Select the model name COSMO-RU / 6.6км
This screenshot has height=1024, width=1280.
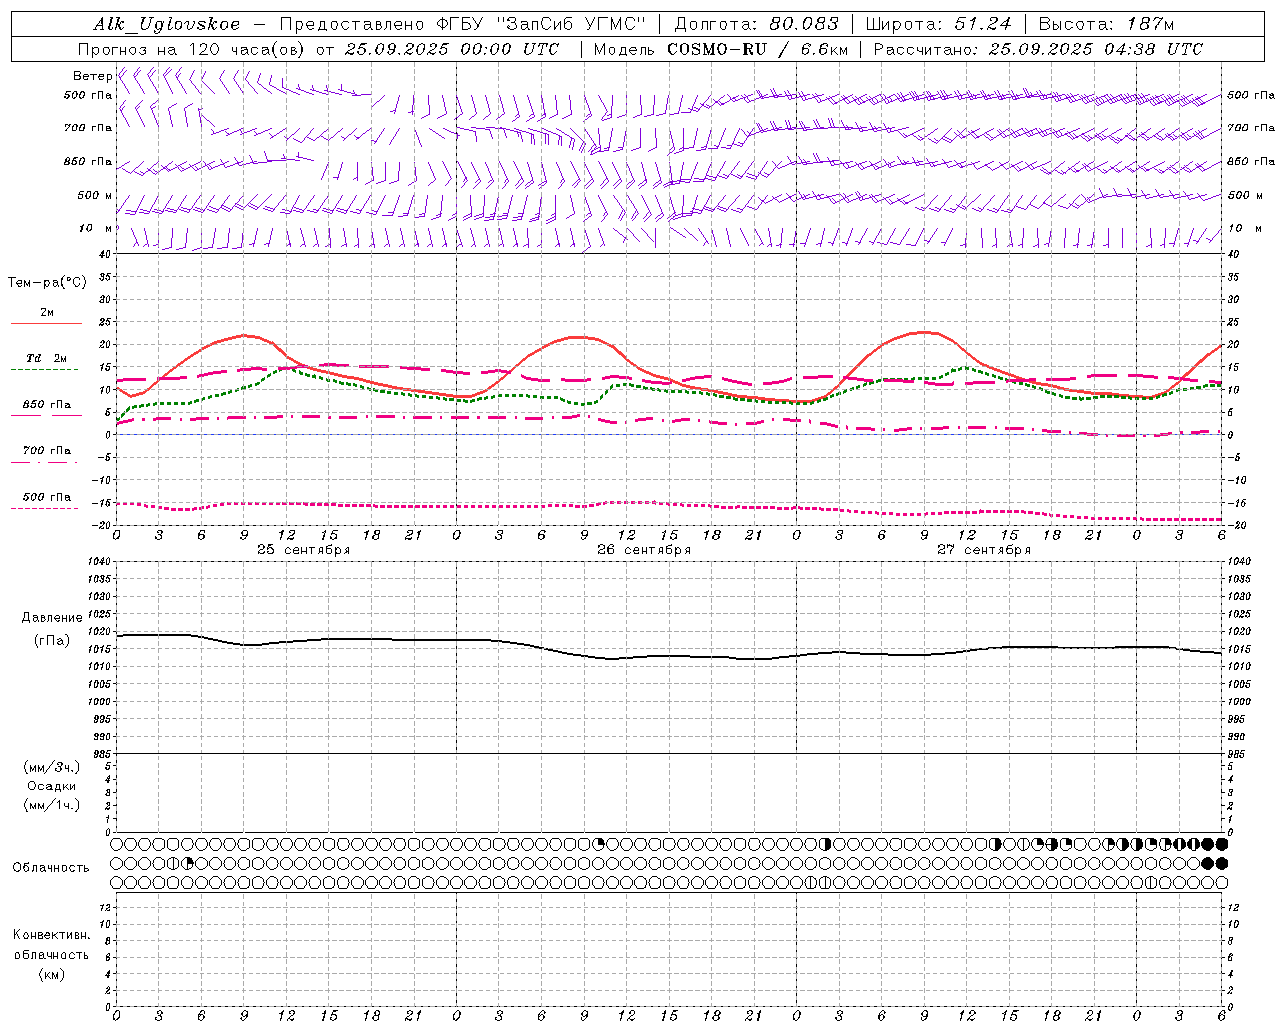756,49
